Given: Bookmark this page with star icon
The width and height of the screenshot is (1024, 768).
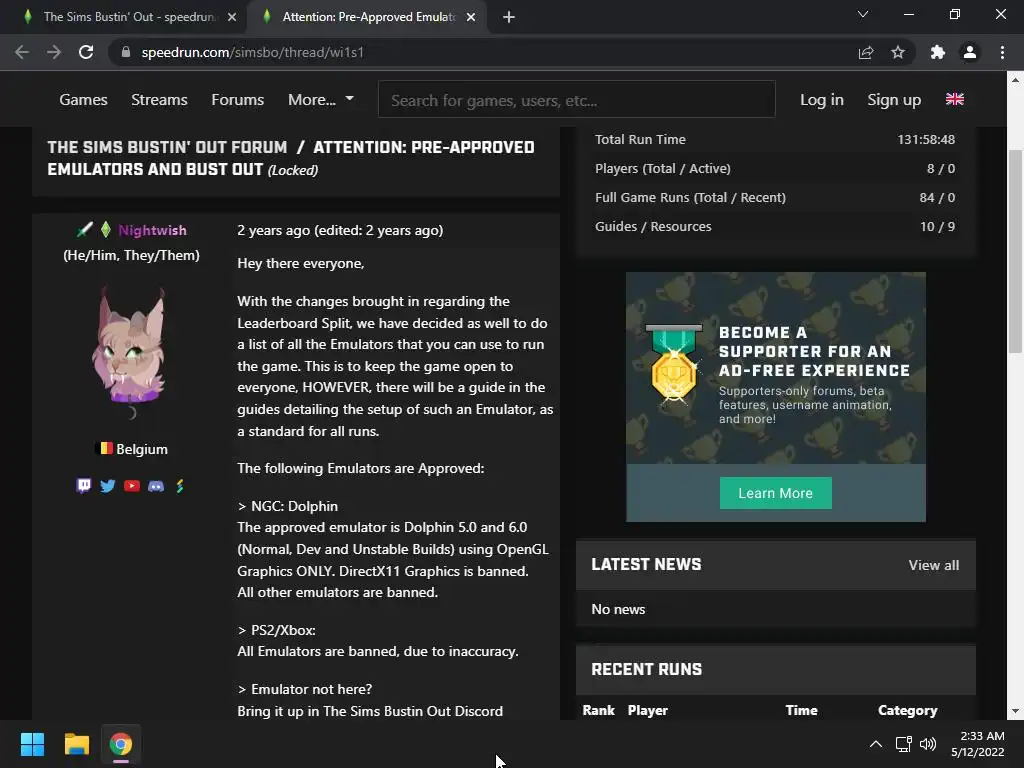Looking at the screenshot, I should 898,52.
